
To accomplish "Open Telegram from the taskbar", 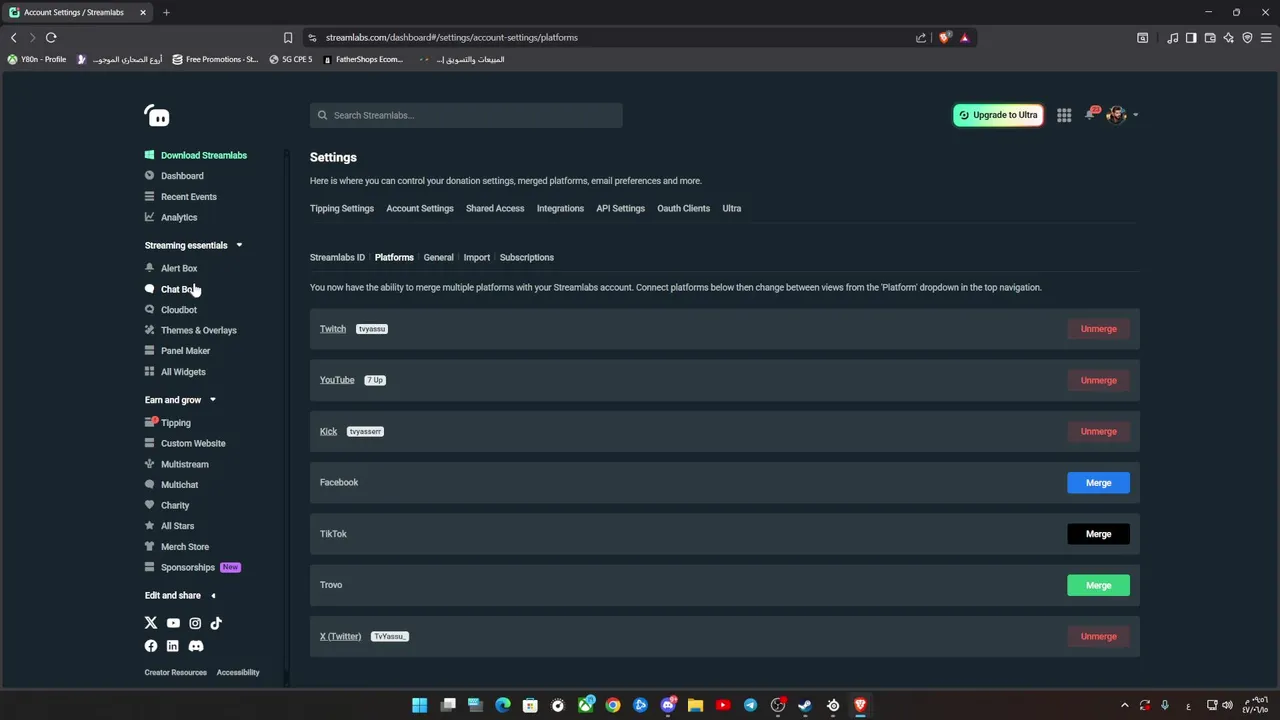I will (750, 705).
